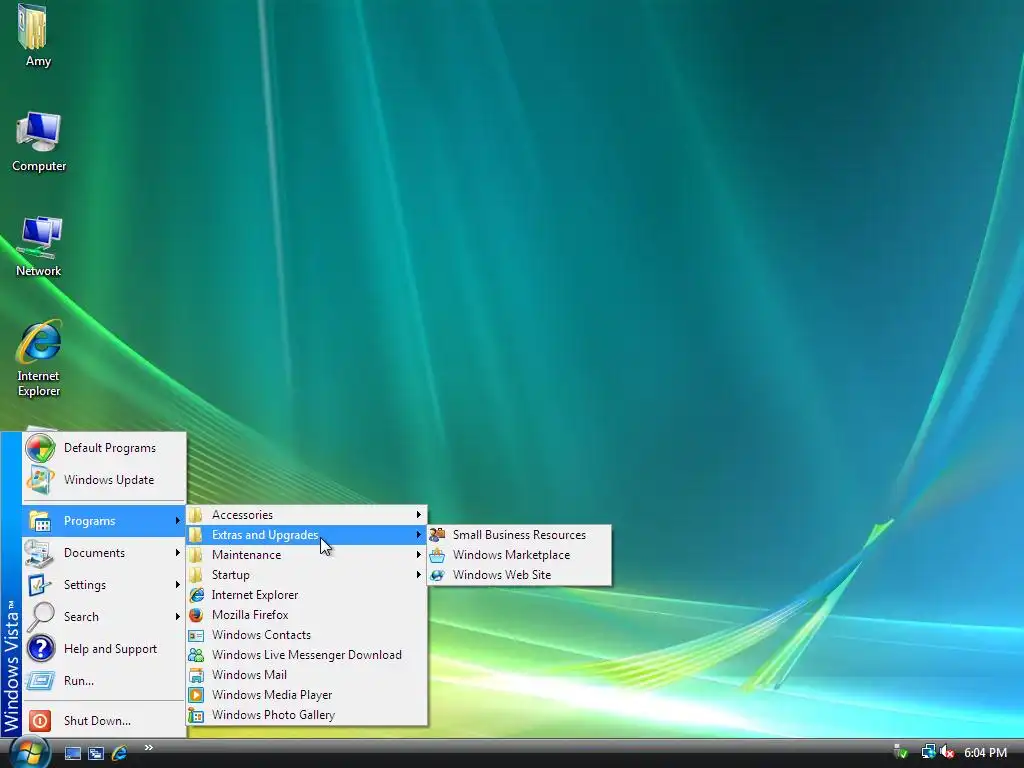
Task: Open Windows Marketplace
Action: [x=520, y=555]
